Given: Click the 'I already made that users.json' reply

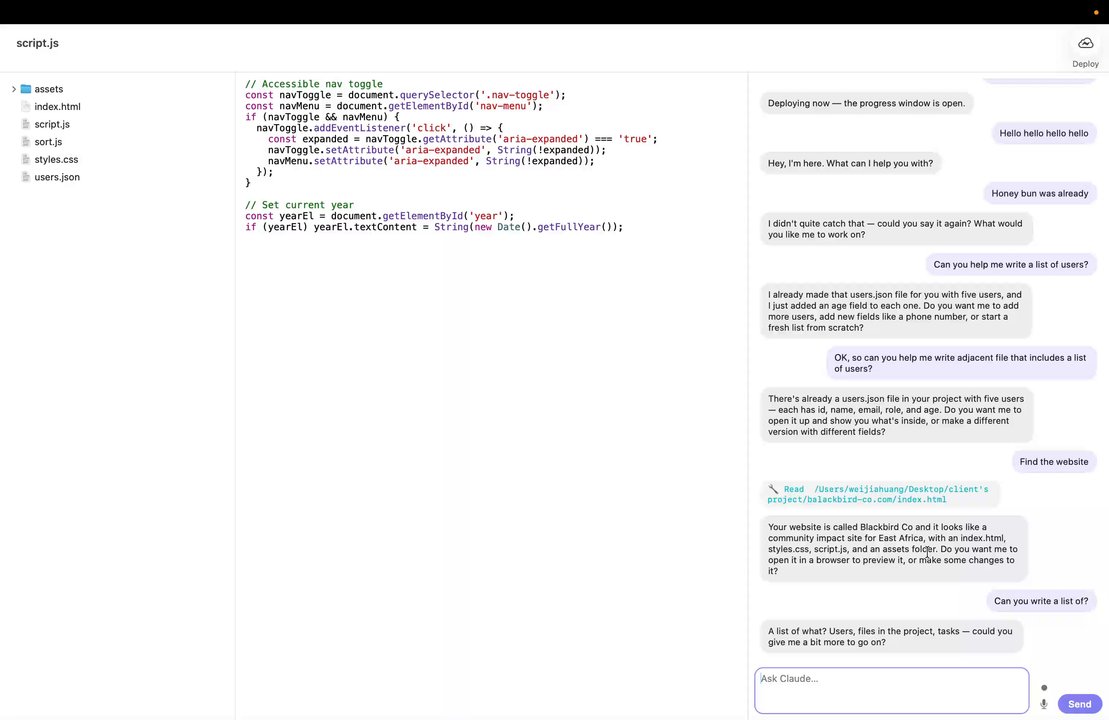Looking at the screenshot, I should click(x=895, y=311).
